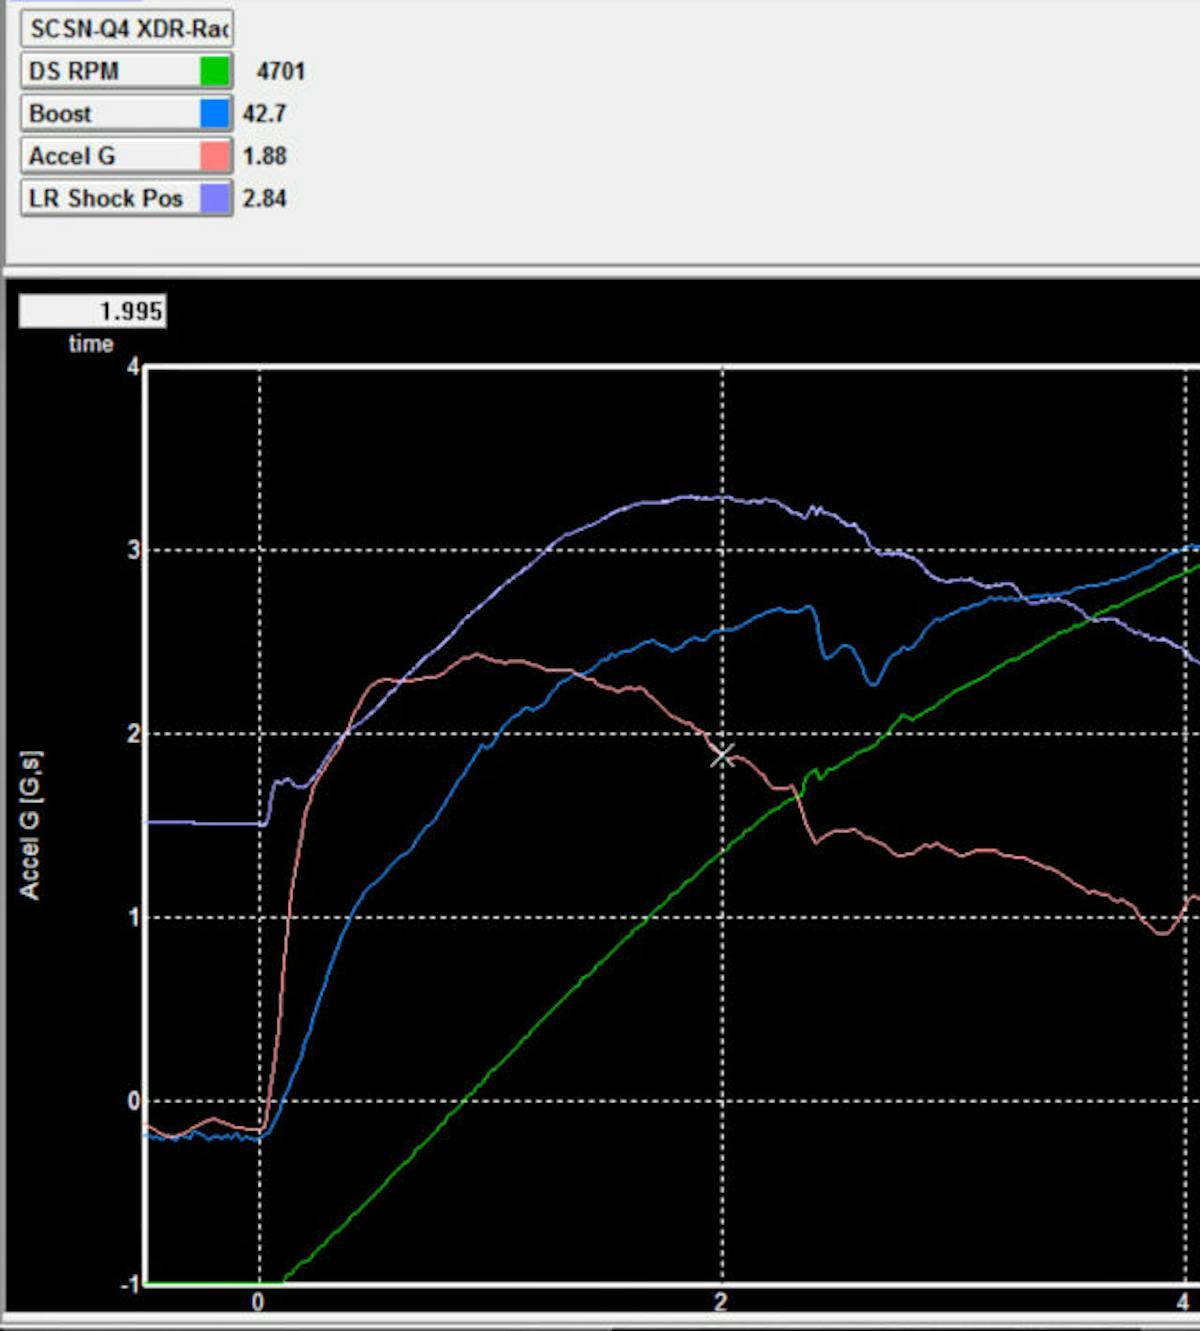Open the purple LR Shock Pos swatch
Image resolution: width=1200 pixels, height=1331 pixels.
pos(215,198)
